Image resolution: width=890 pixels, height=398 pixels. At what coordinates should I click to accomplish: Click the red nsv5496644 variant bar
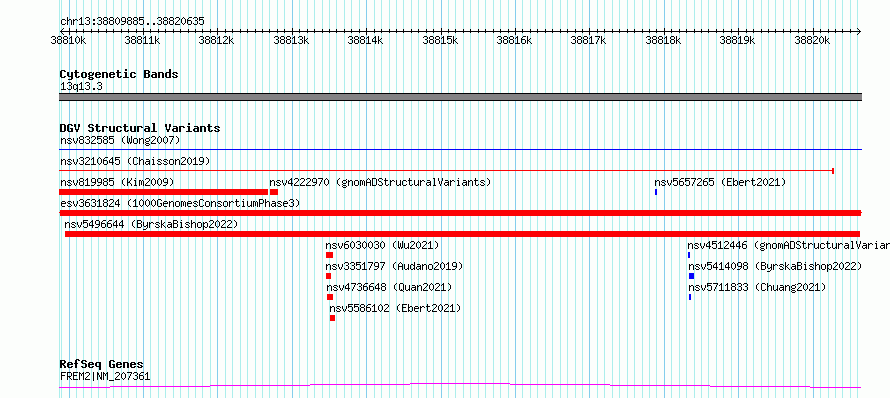coord(463,234)
